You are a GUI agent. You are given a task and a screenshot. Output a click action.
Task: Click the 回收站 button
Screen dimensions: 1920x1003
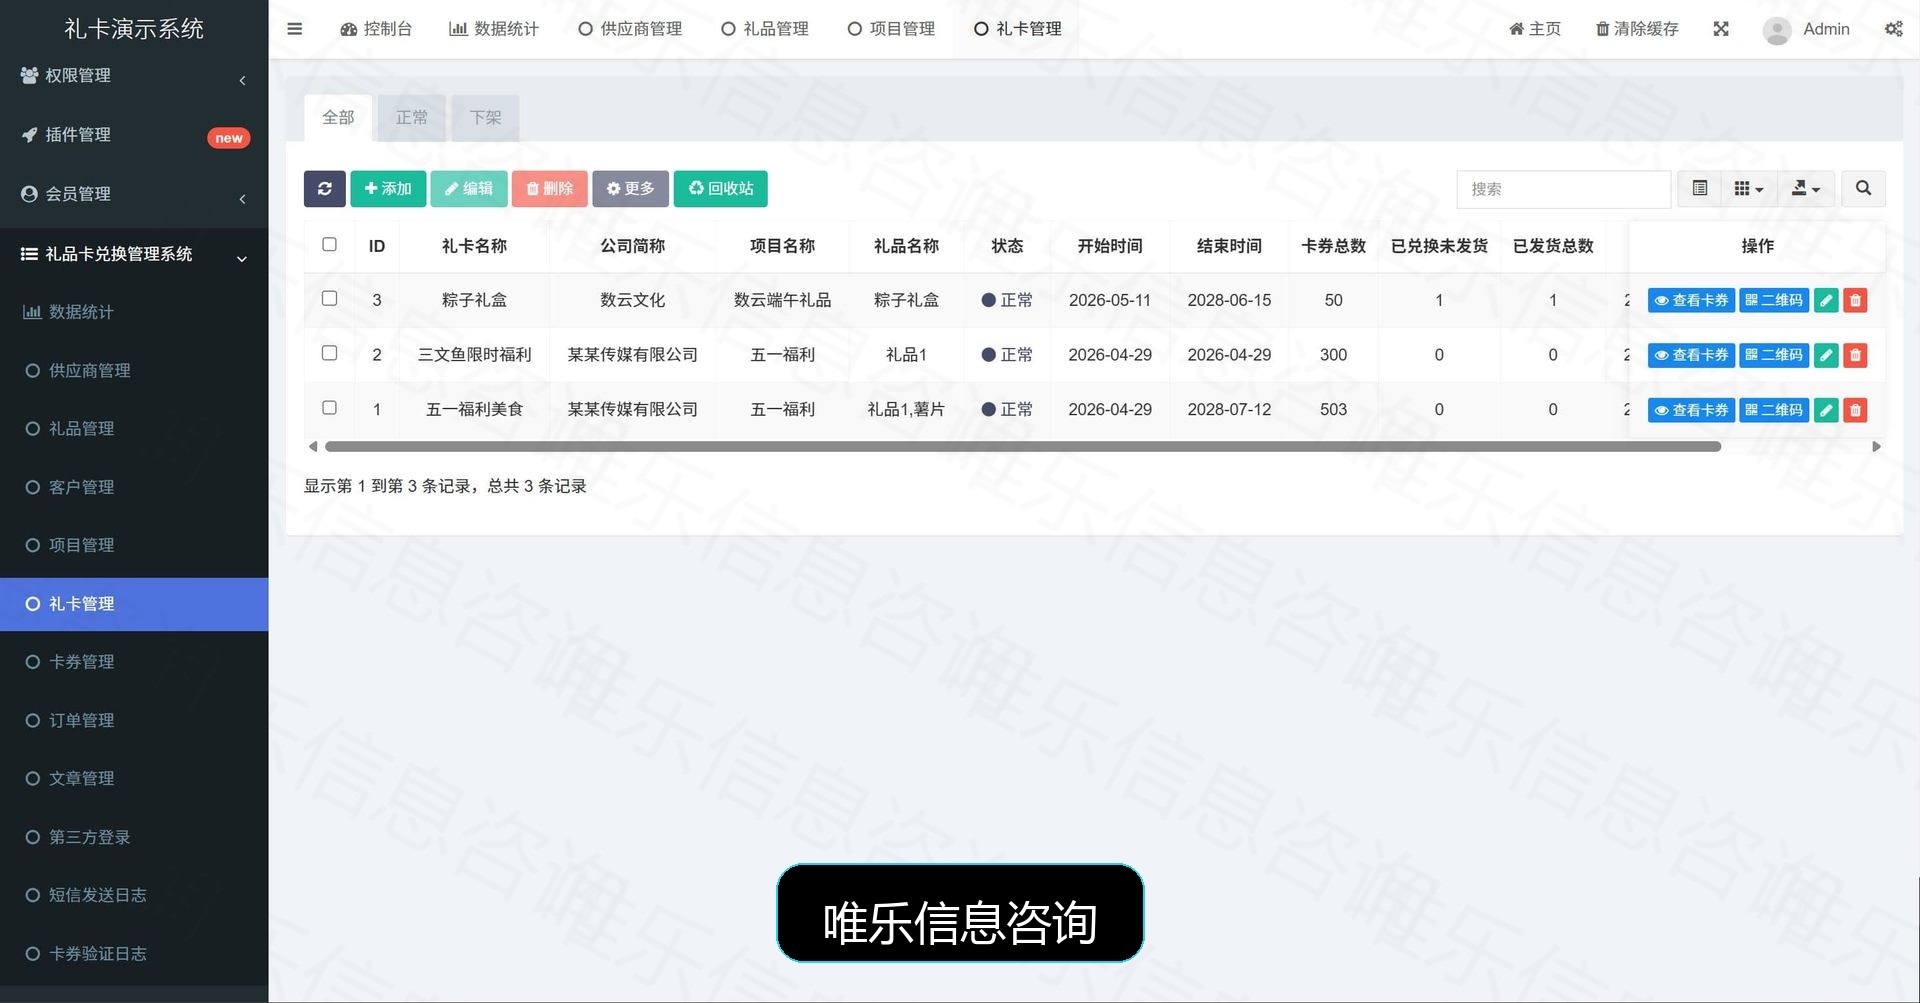pos(721,189)
